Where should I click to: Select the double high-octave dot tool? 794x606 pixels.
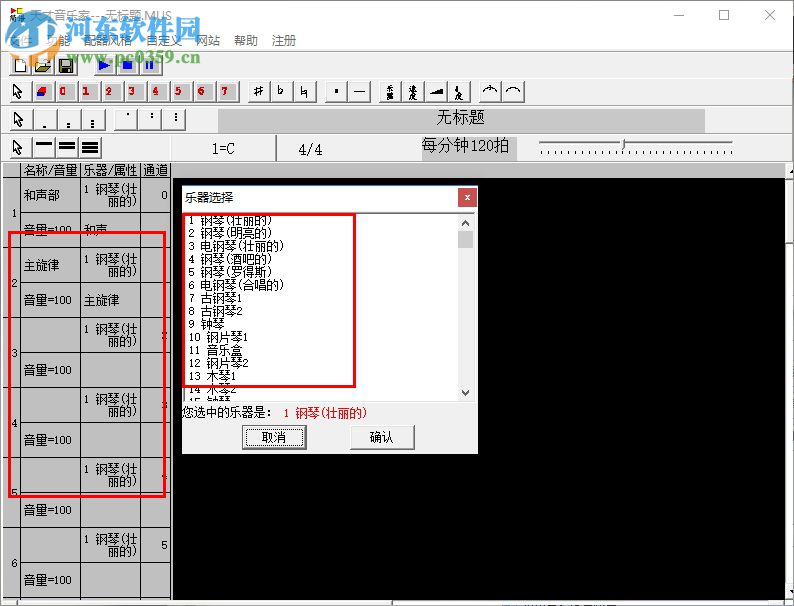(x=151, y=120)
